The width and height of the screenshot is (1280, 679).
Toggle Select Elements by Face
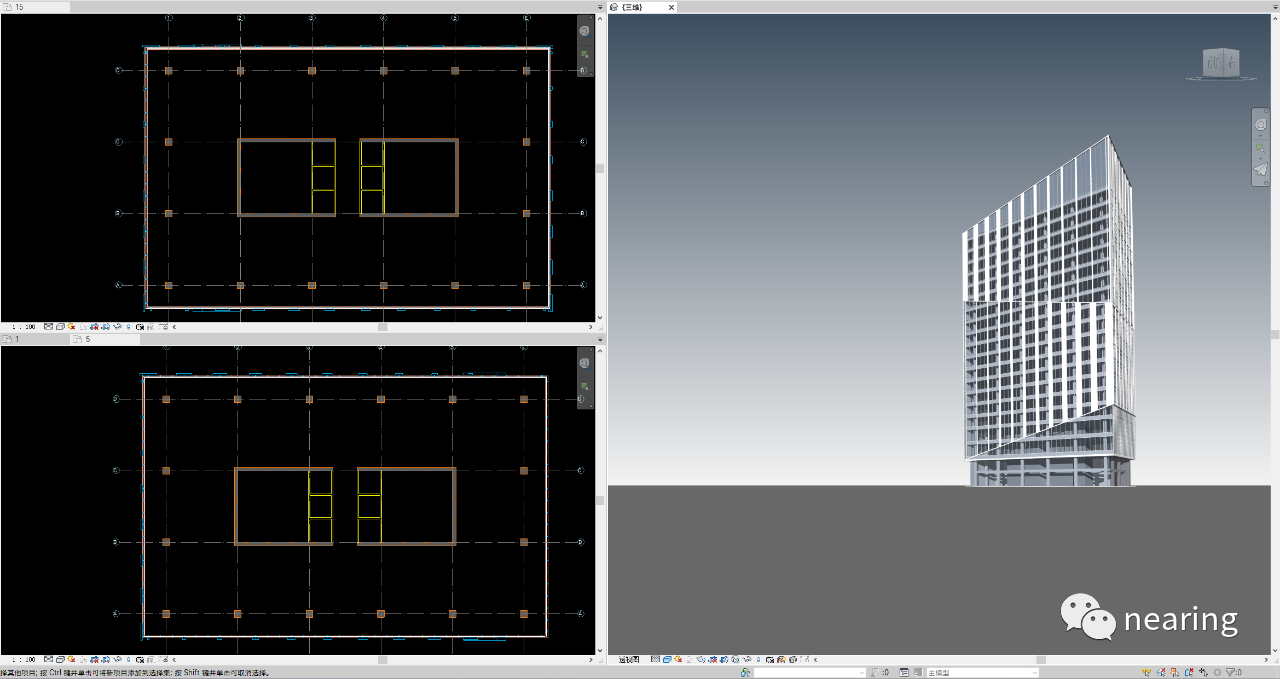(1189, 672)
